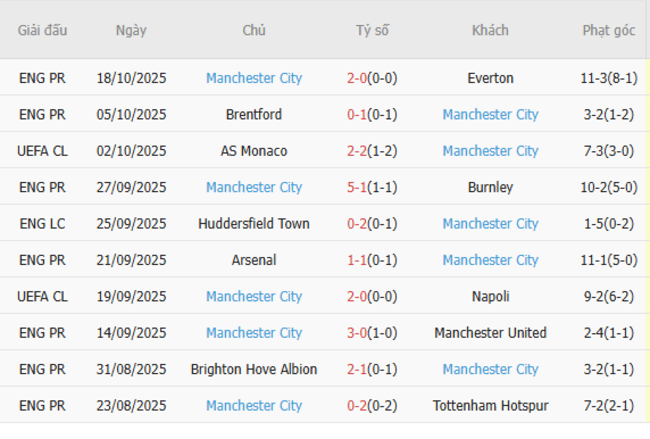Viewport: 650px width, 439px height.
Task: Click the 5-1 score against Burnley
Action: (x=357, y=187)
